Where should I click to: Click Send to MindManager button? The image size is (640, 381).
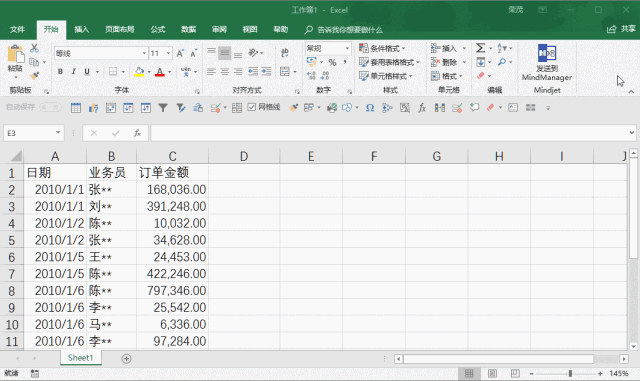click(x=547, y=62)
